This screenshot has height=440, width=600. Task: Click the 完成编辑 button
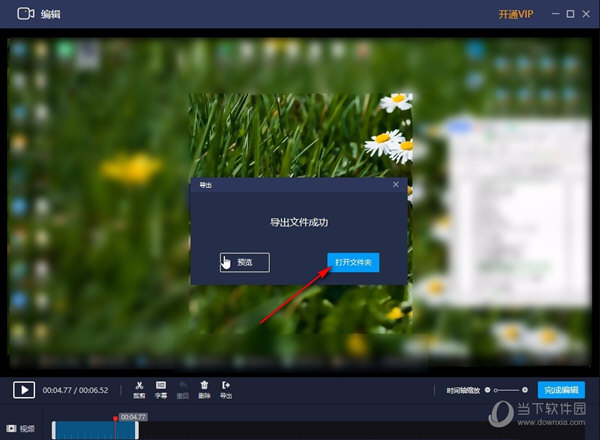561,390
